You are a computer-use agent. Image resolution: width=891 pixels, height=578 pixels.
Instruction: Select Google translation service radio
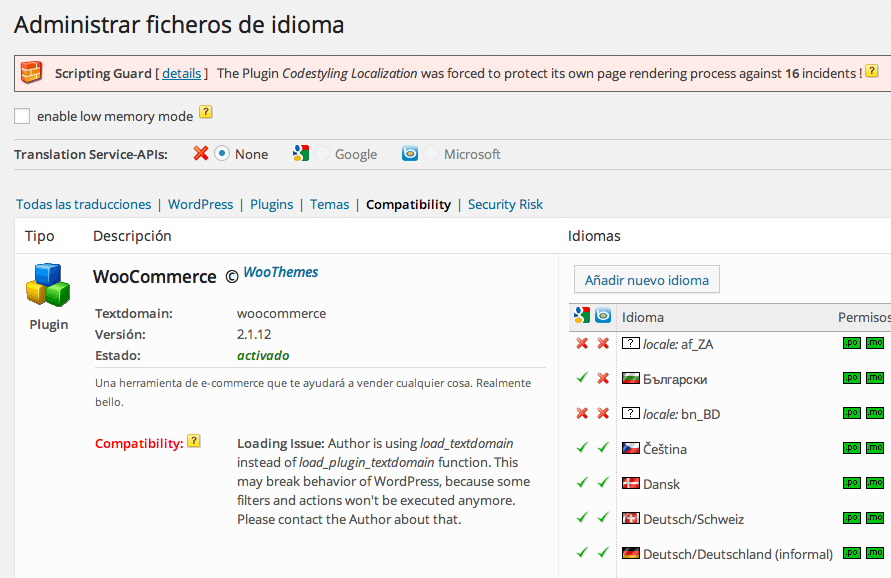[x=322, y=153]
